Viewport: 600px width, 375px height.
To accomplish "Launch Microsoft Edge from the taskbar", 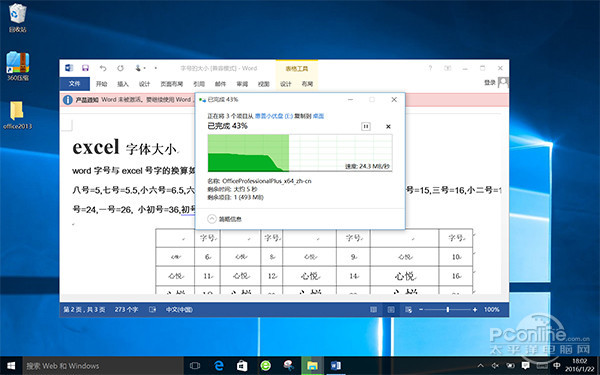I will [218, 365].
